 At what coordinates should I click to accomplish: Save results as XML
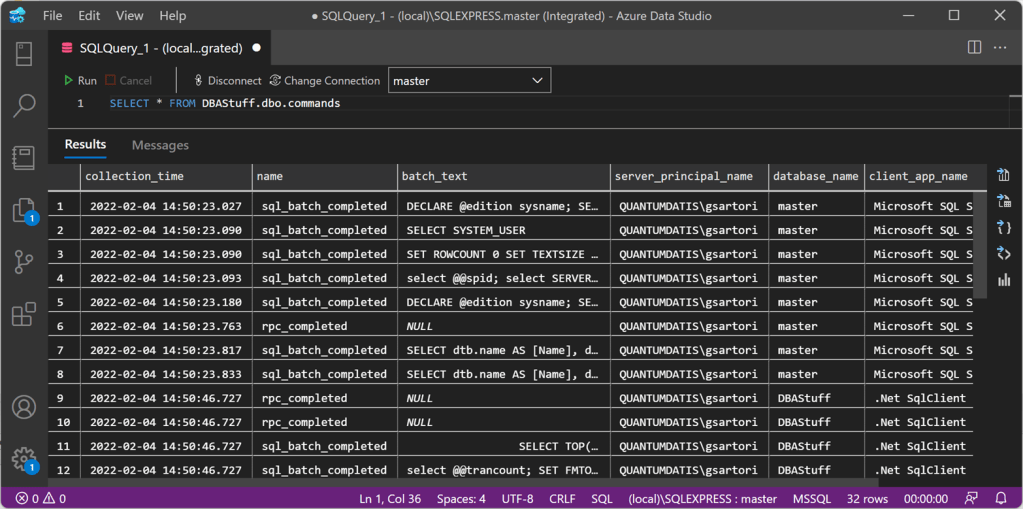(1004, 254)
